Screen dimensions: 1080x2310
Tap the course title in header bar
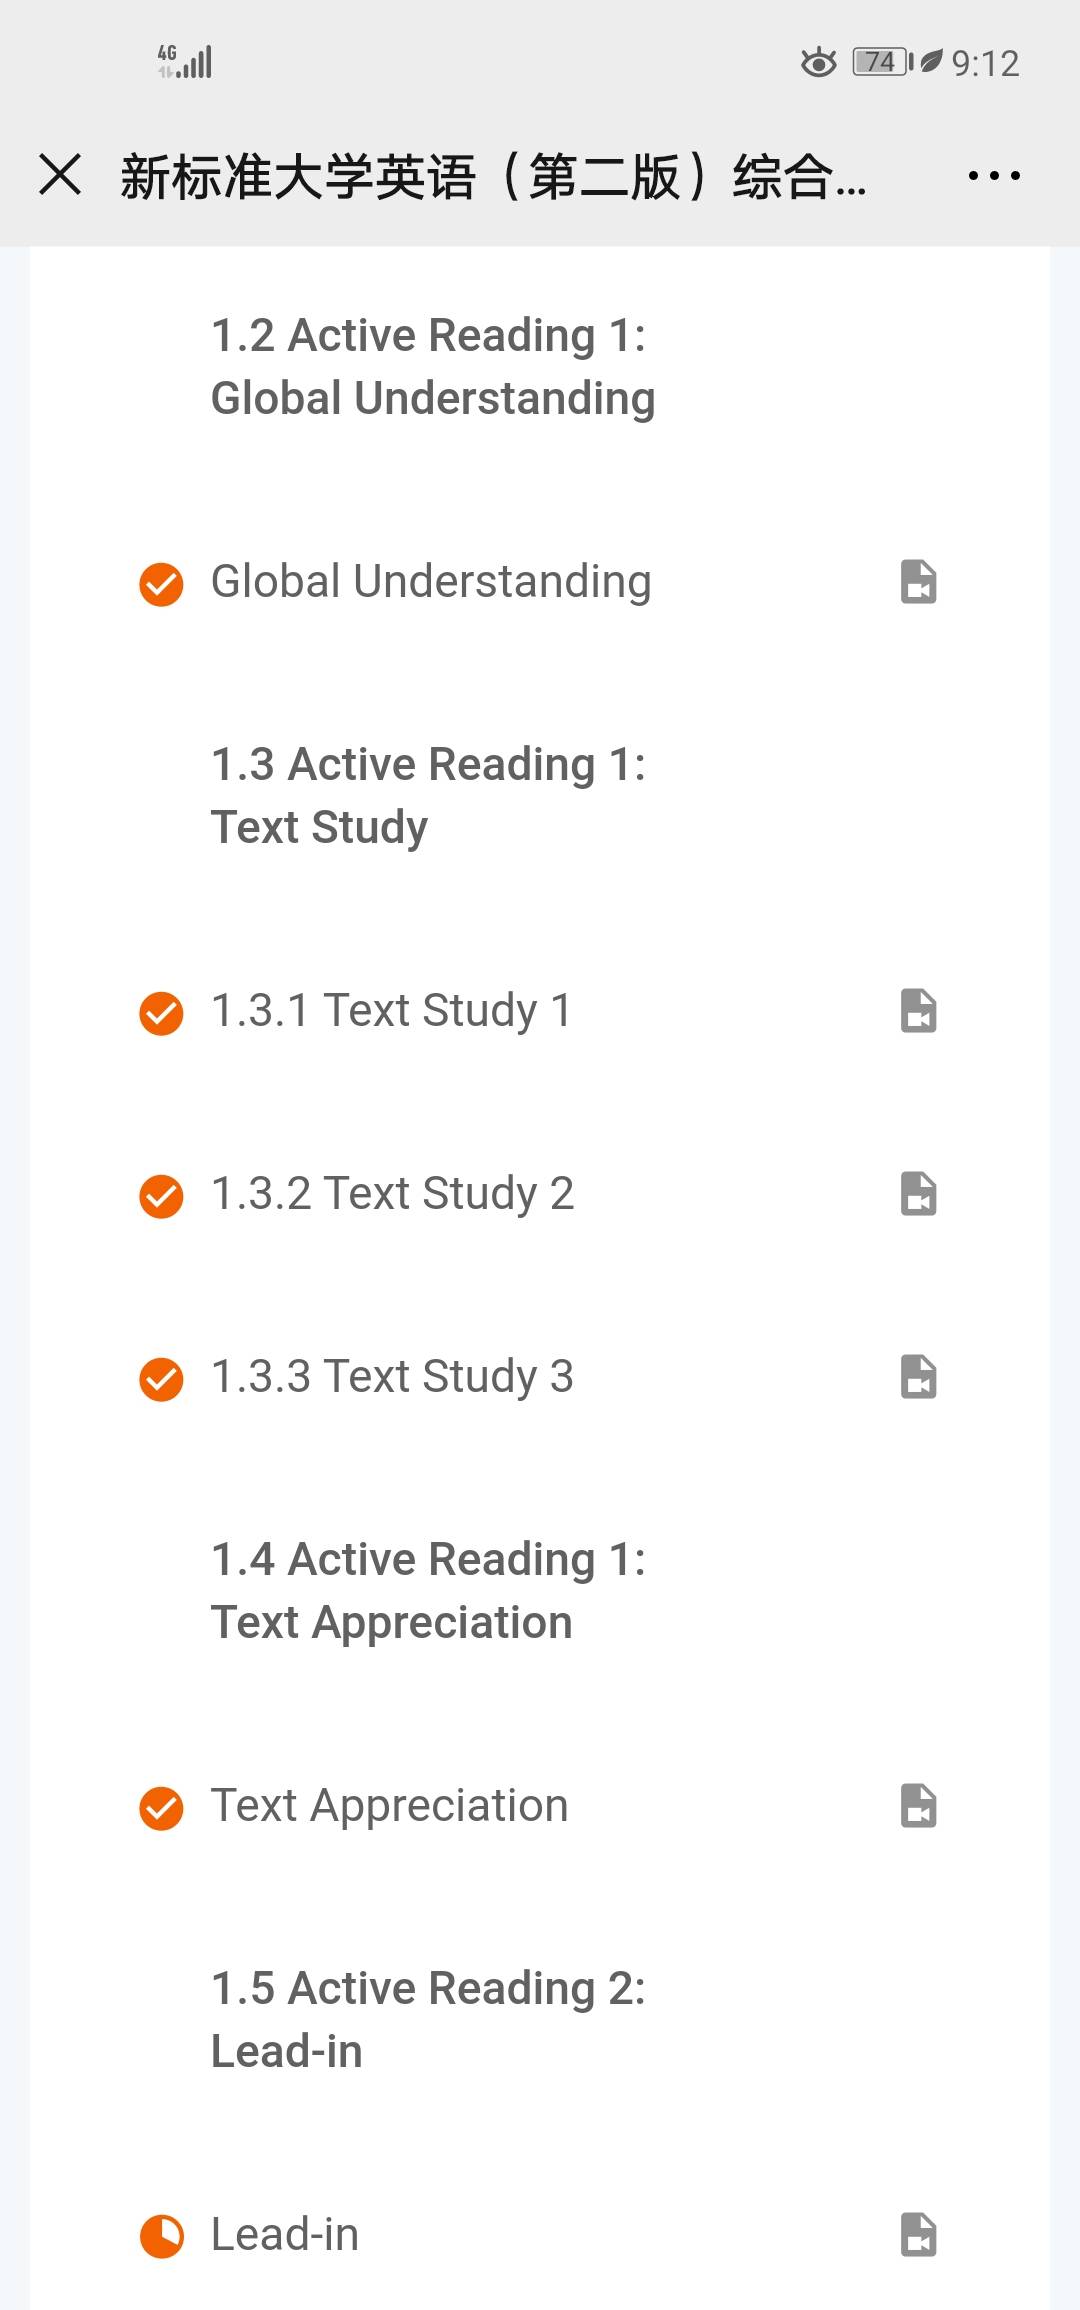[493, 177]
